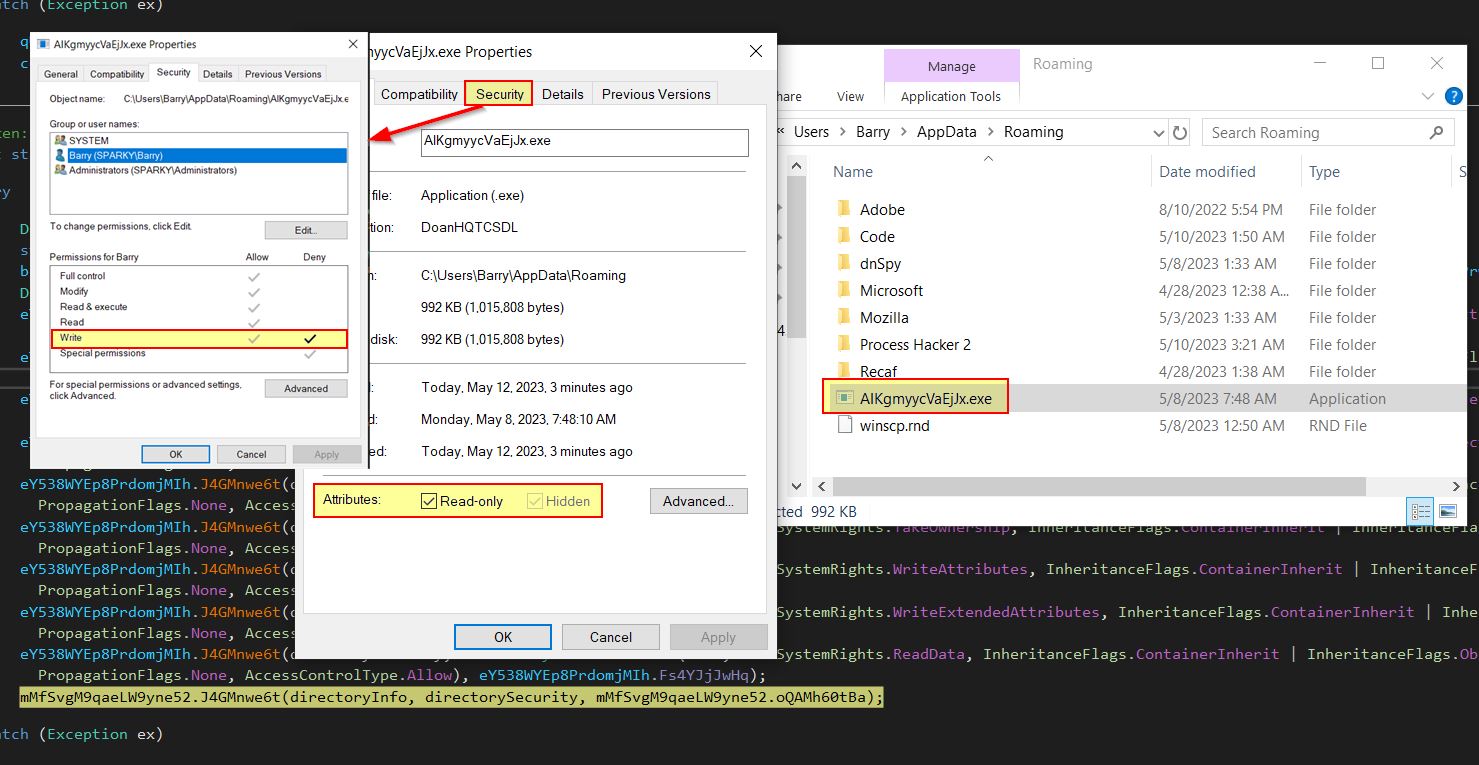Expand or collapse the Explorer ribbon chevron

pyautogui.click(x=1428, y=97)
